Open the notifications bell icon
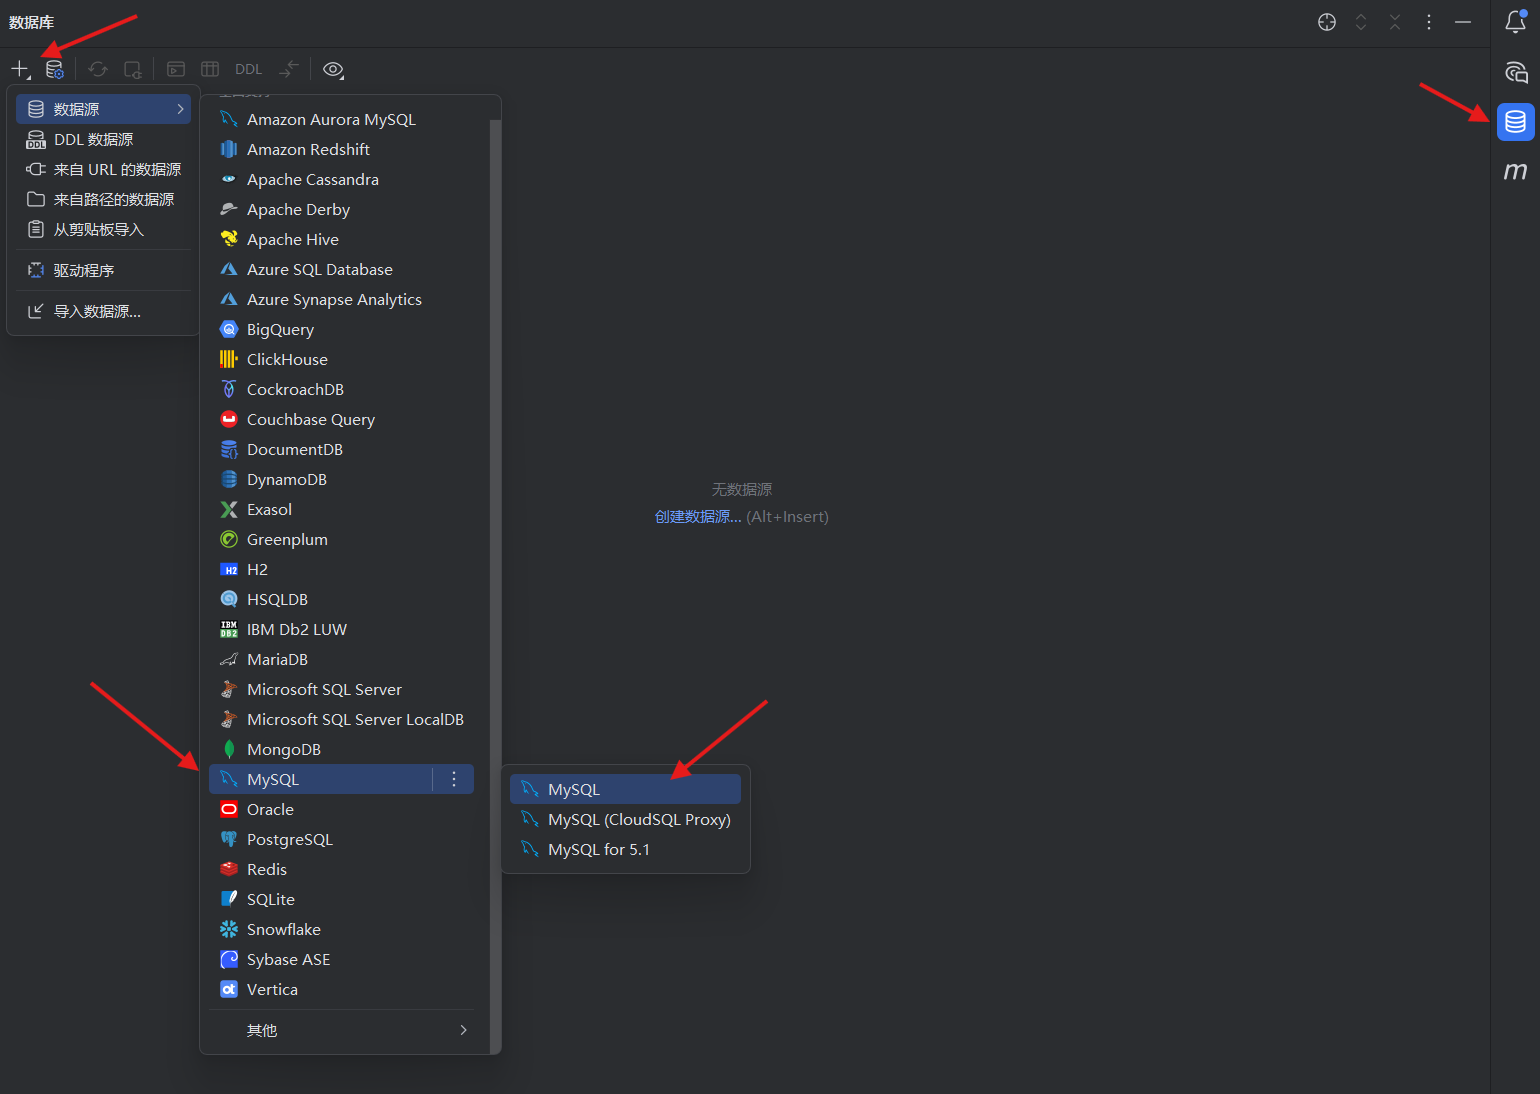This screenshot has width=1540, height=1094. [x=1516, y=22]
